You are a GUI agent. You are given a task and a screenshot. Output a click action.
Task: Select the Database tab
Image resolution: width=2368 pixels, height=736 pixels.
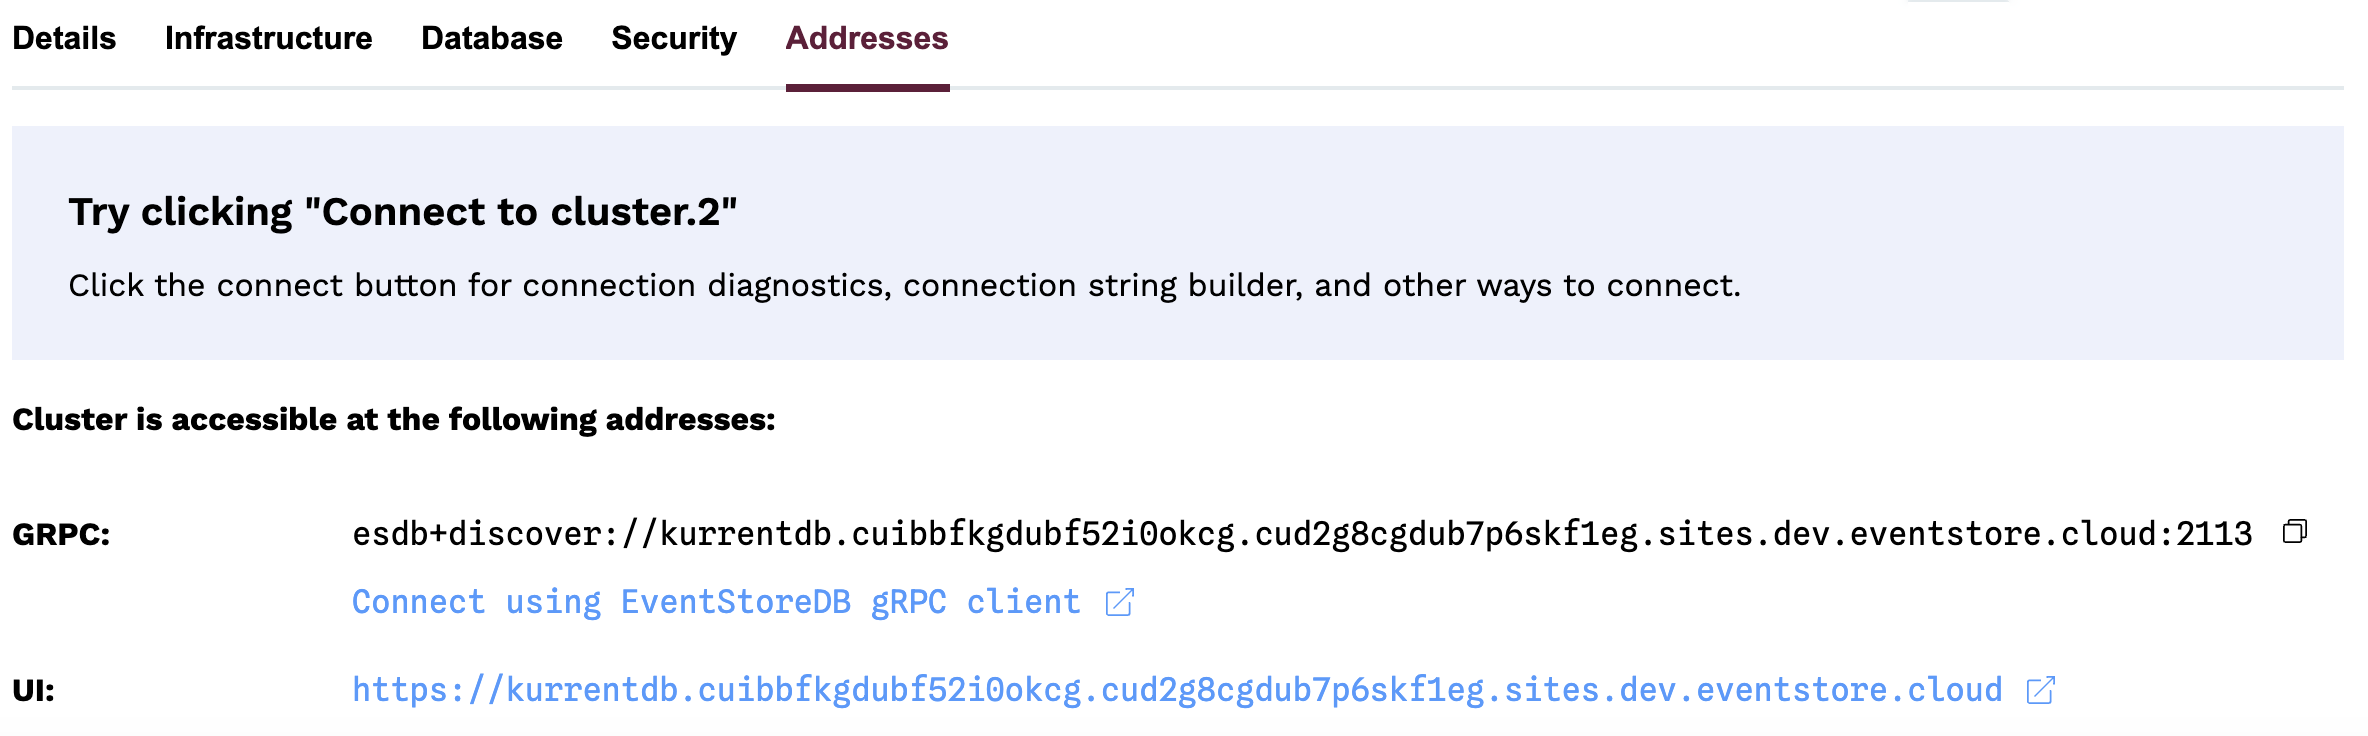pyautogui.click(x=490, y=38)
